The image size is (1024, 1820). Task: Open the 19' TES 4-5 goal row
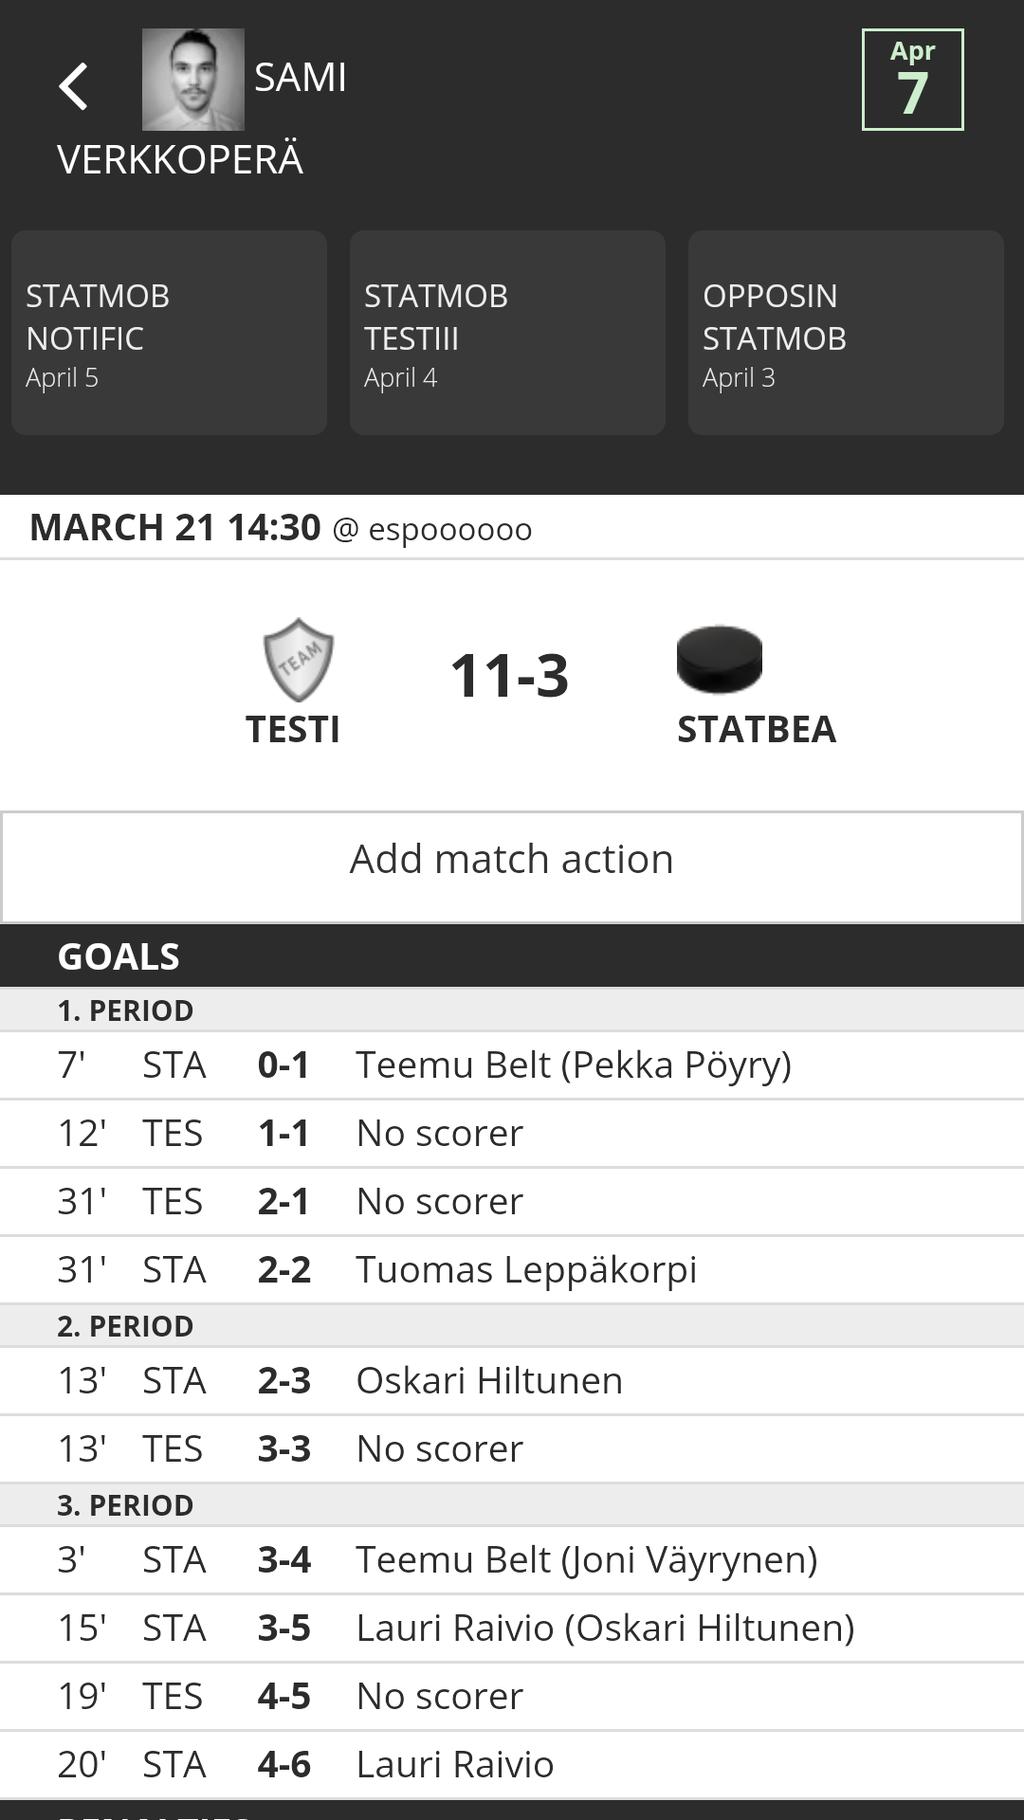512,1696
